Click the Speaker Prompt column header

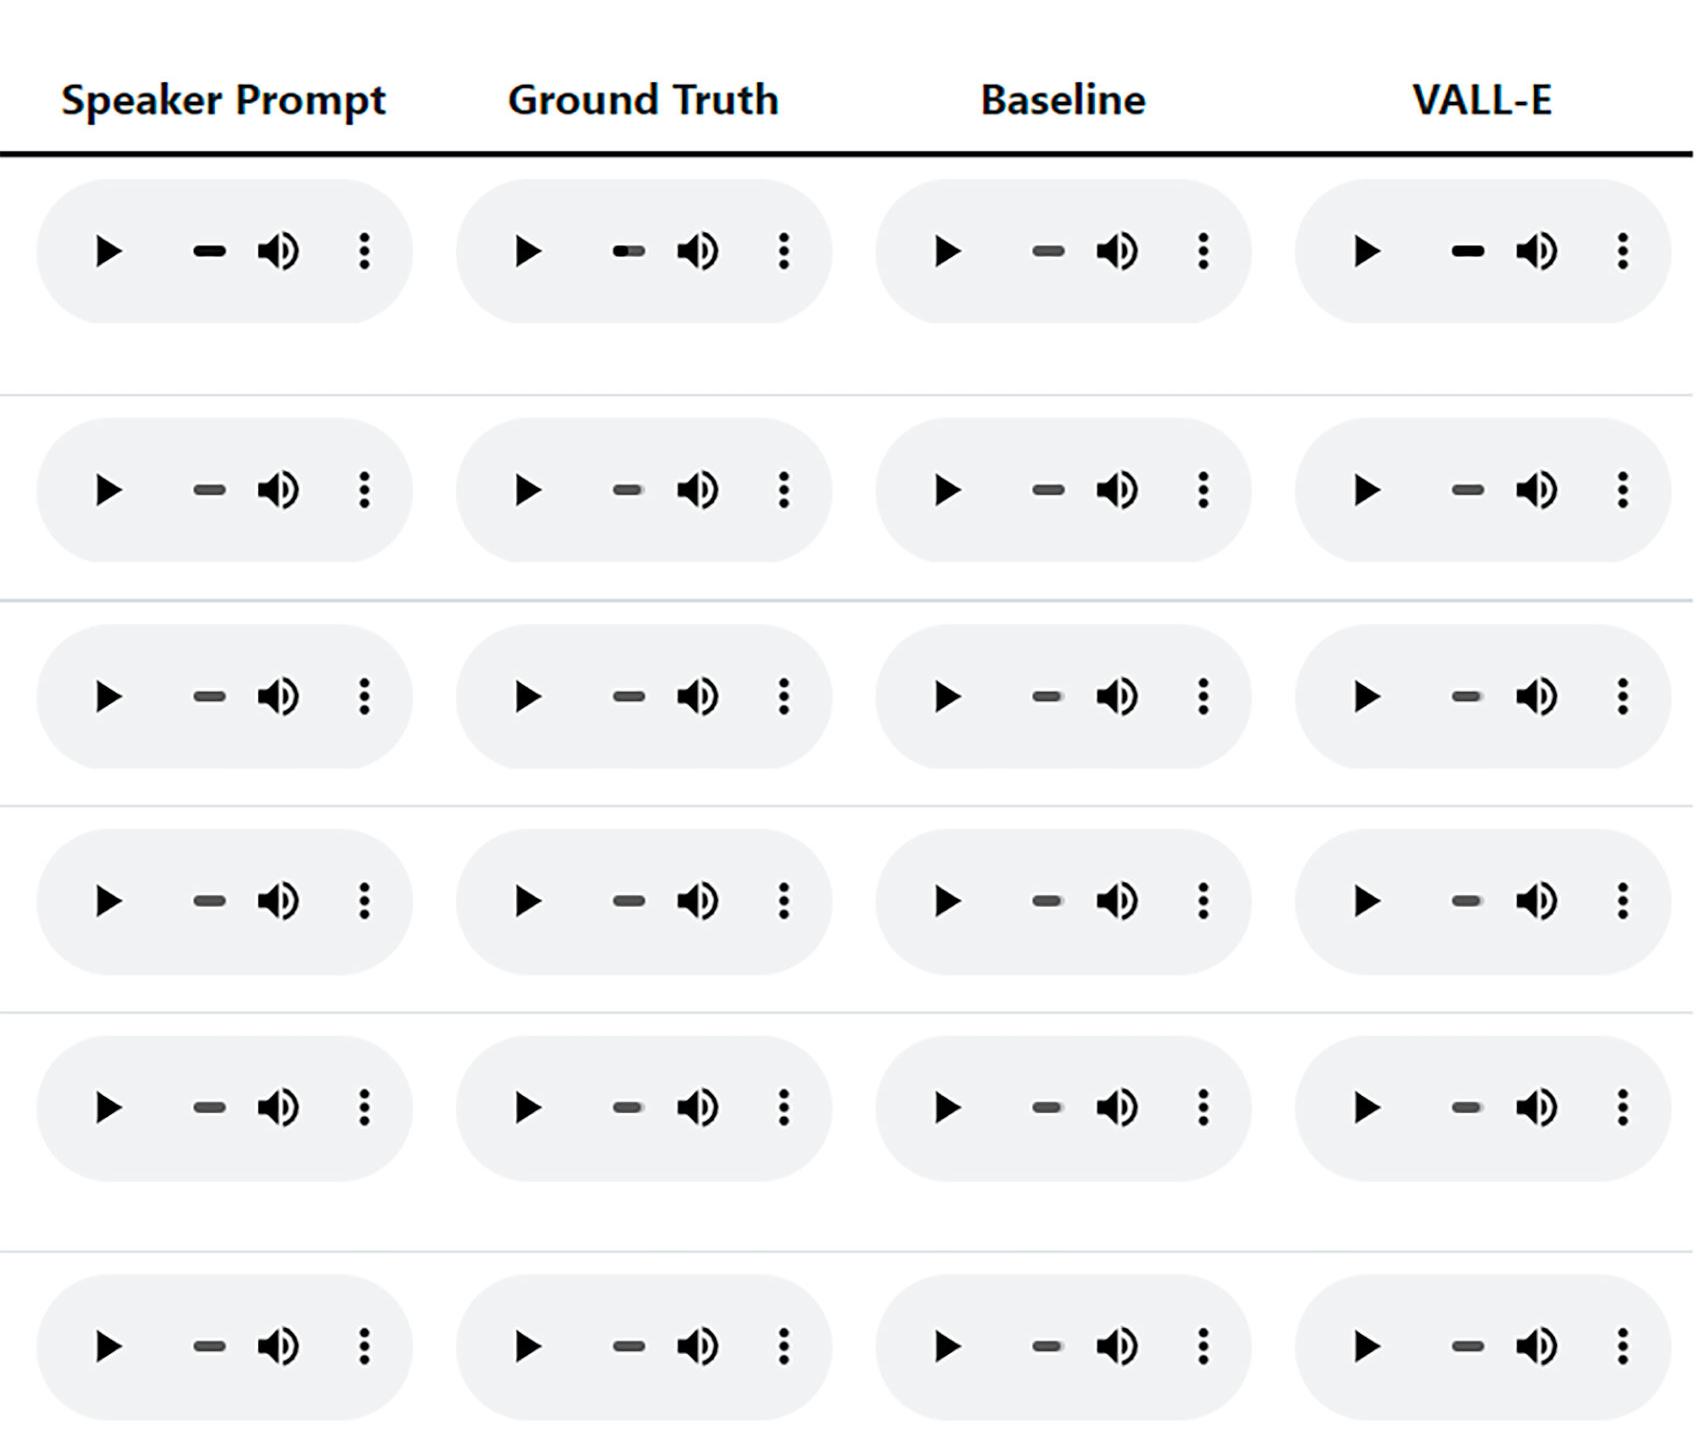pyautogui.click(x=223, y=100)
